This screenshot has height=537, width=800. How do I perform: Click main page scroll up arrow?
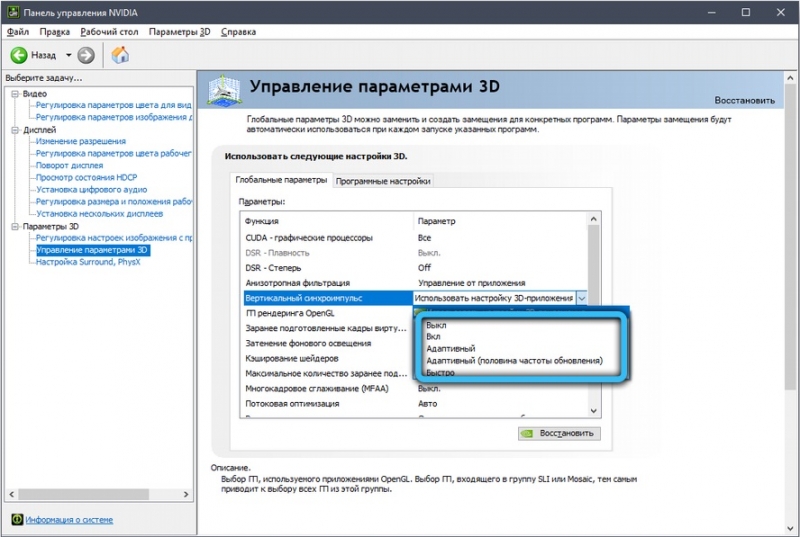(x=790, y=78)
